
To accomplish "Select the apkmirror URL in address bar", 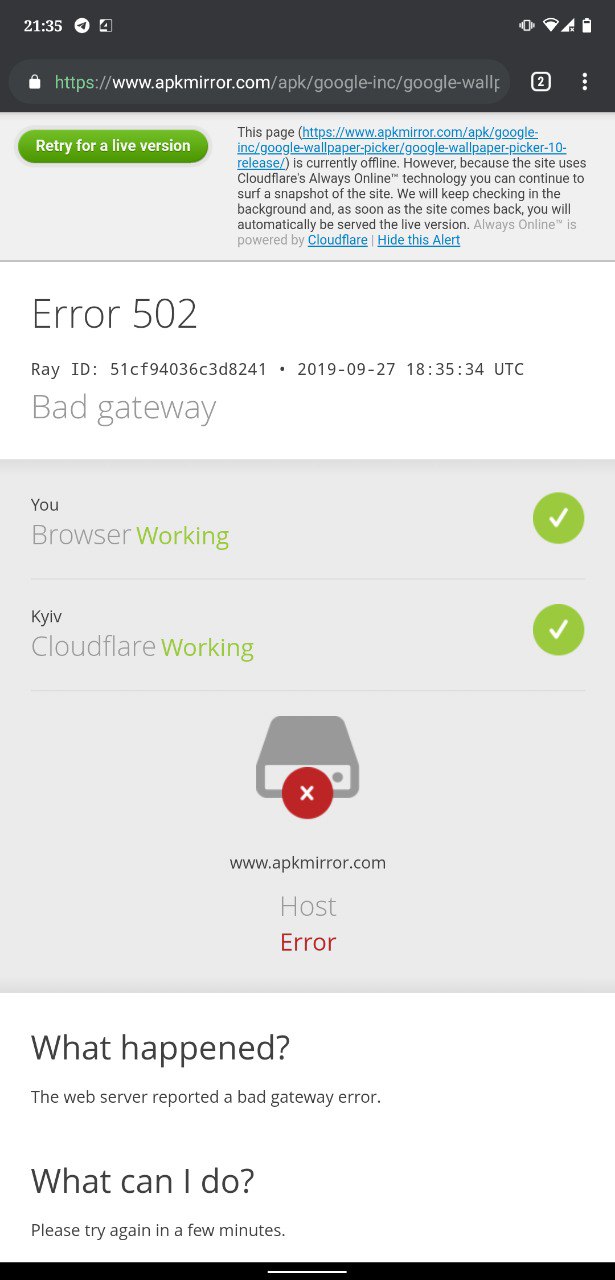I will (x=277, y=83).
